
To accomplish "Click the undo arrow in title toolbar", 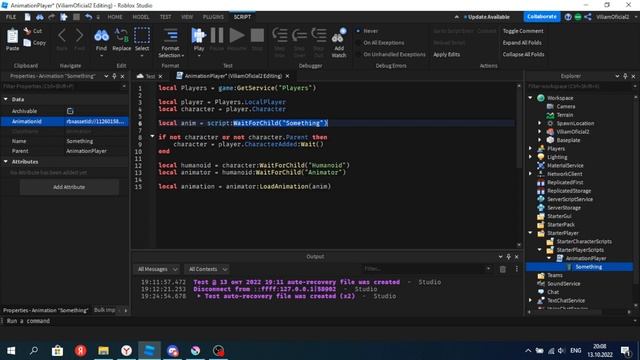I will point(89,17).
